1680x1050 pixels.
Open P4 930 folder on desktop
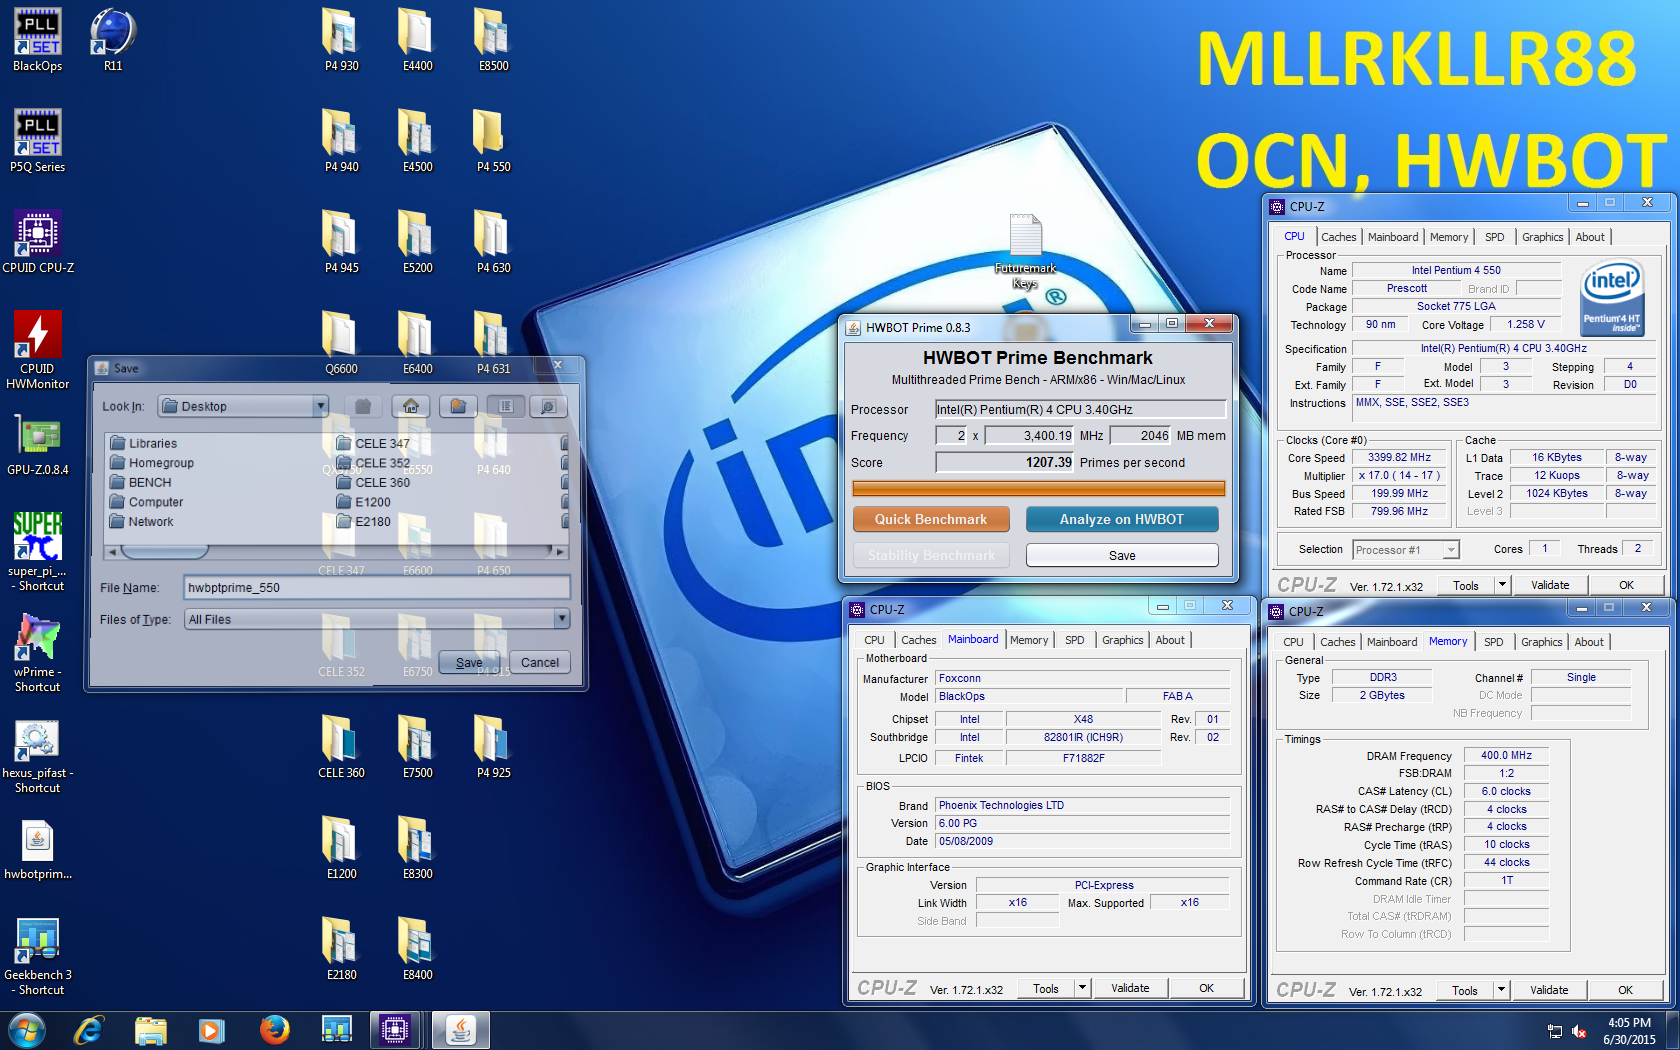pos(341,41)
